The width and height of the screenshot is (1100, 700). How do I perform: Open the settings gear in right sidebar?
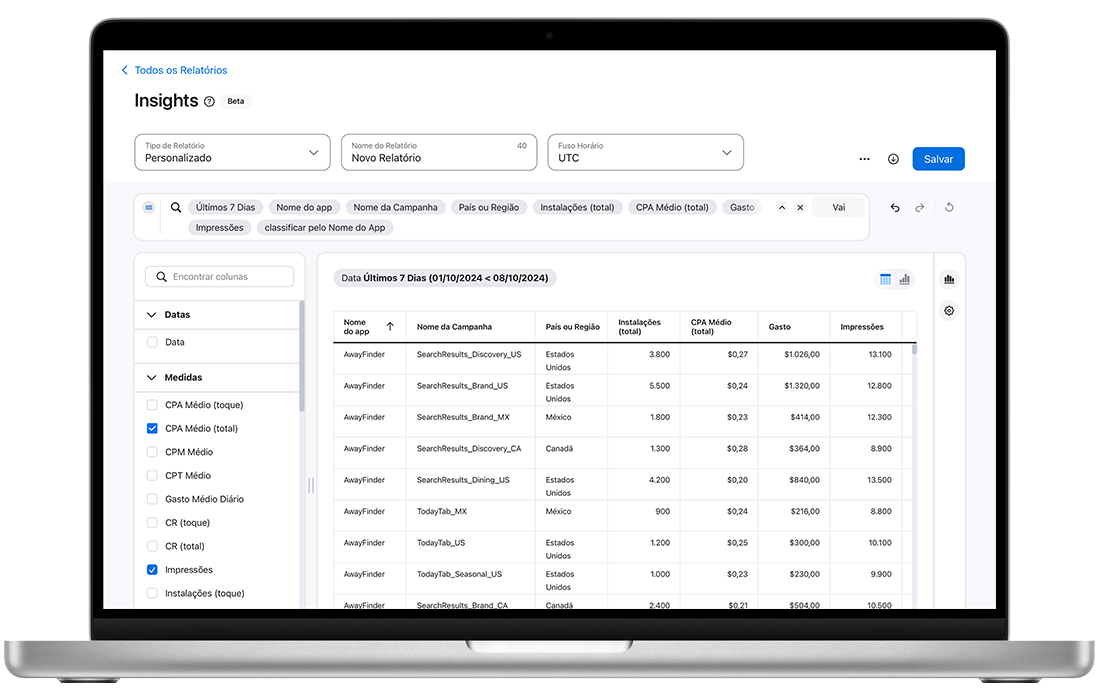coord(949,311)
